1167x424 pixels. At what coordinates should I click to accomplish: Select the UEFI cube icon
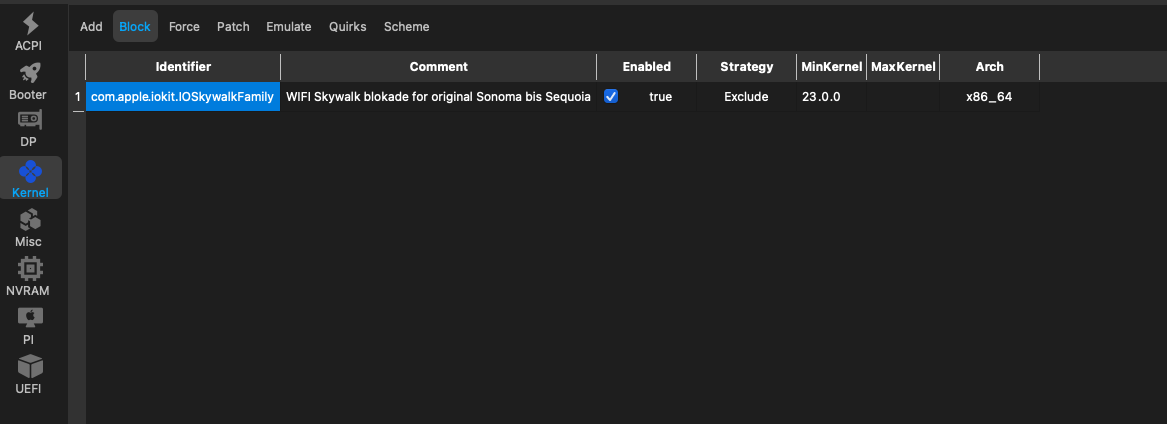[29, 366]
